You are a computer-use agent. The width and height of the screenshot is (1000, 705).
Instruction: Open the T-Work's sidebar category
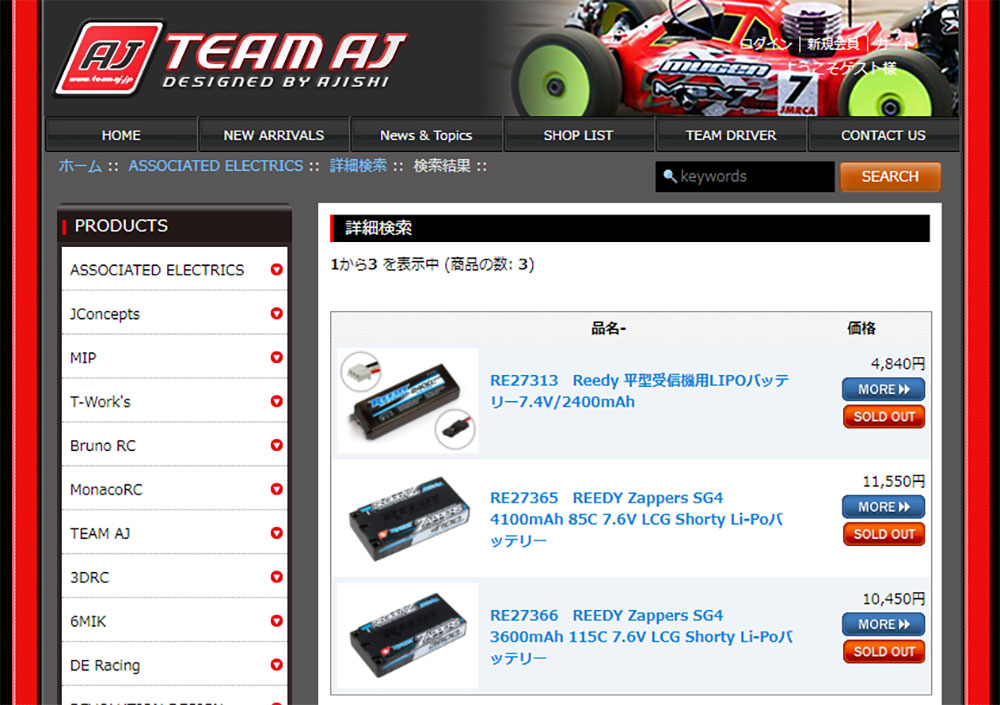coord(100,401)
